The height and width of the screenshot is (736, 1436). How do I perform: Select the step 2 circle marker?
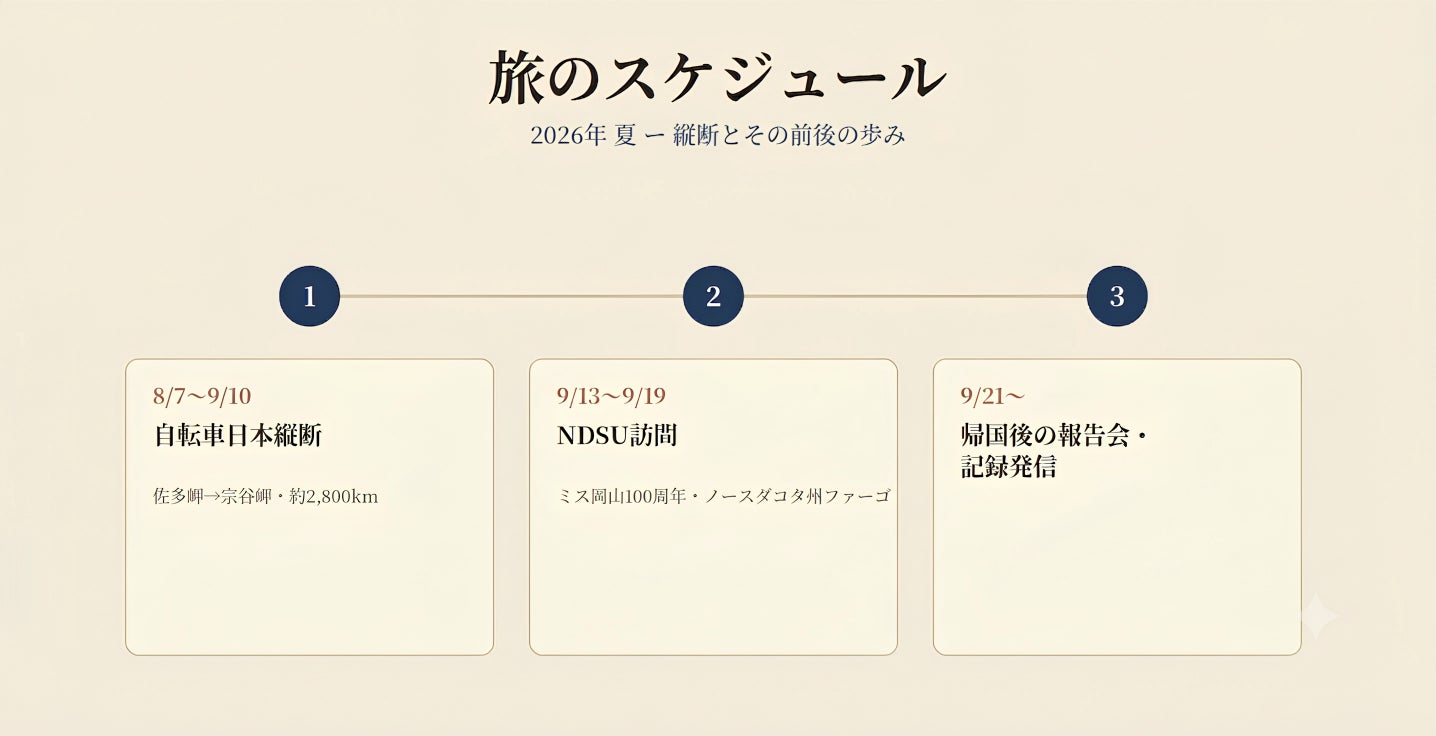pyautogui.click(x=713, y=296)
